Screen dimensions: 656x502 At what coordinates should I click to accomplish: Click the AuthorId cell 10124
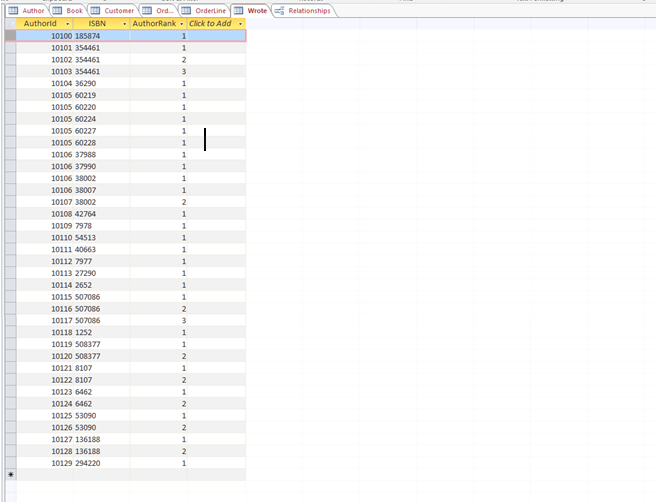(x=45, y=404)
